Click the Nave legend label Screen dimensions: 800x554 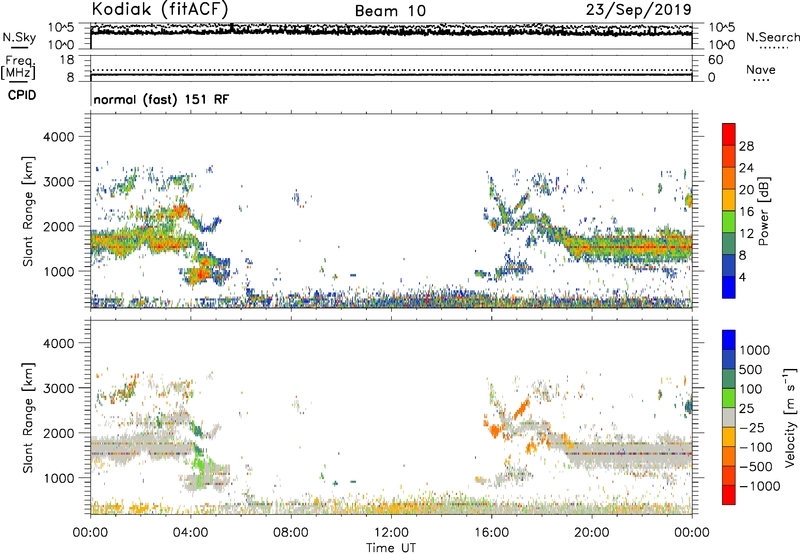(761, 70)
